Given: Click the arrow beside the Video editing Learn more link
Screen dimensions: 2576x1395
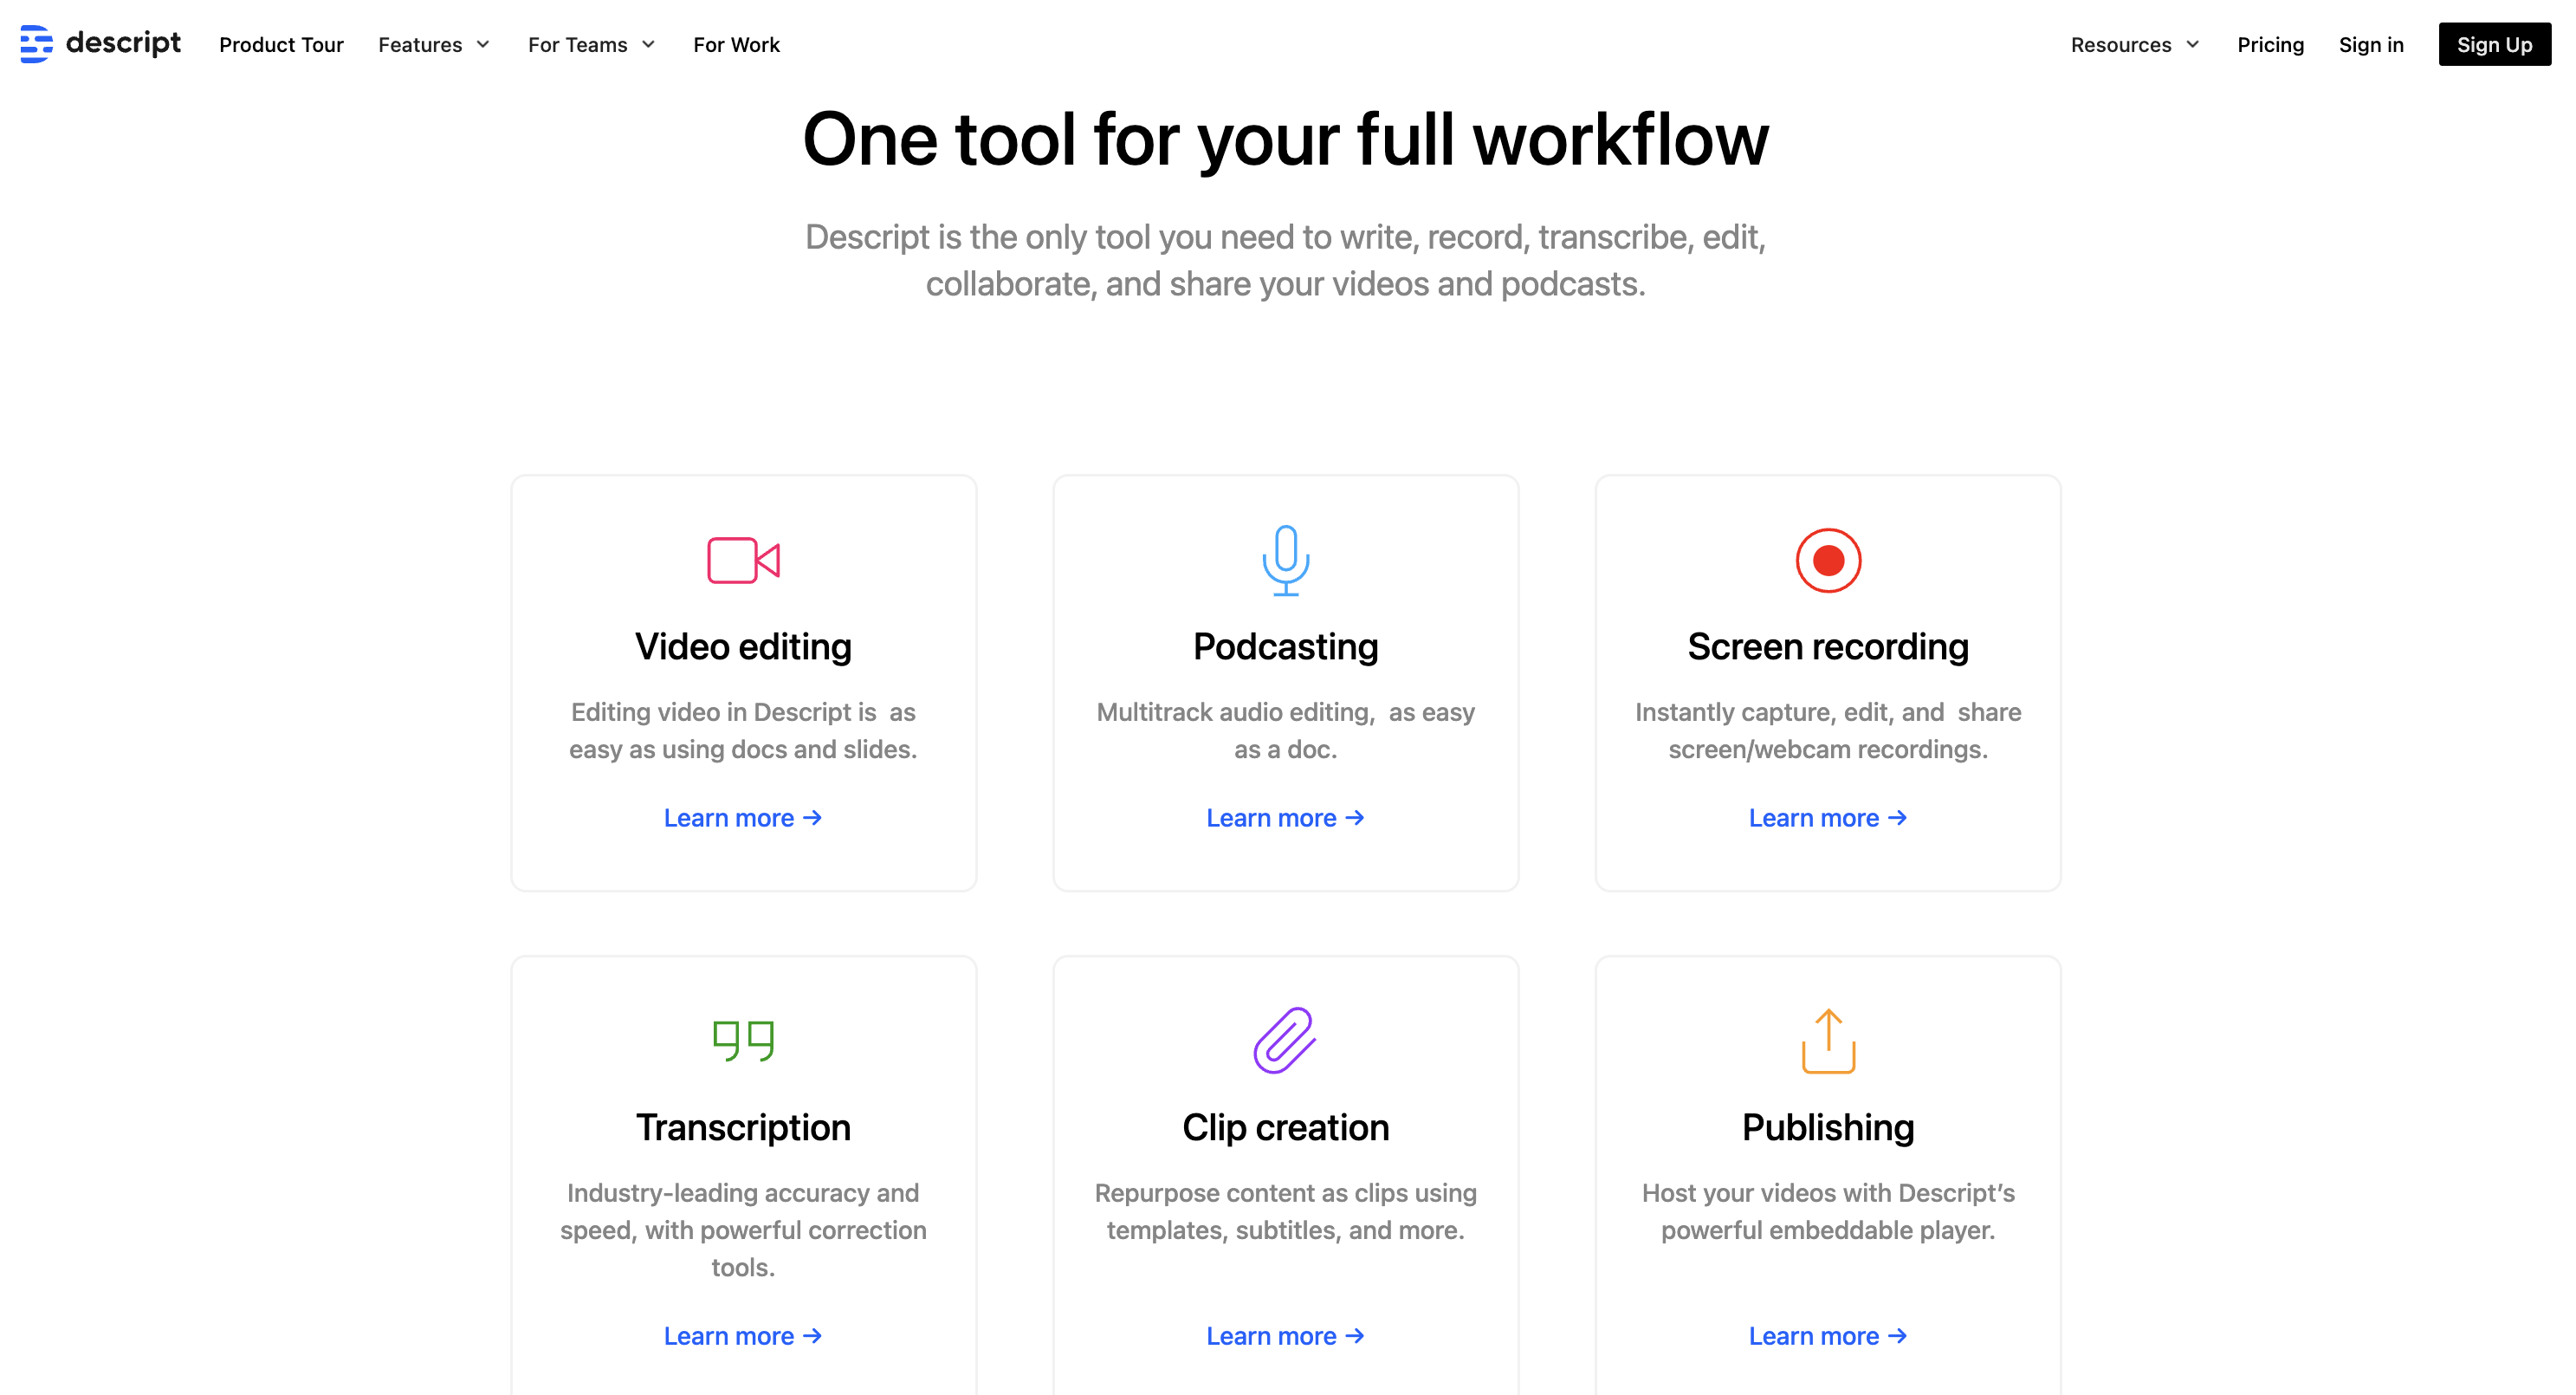Looking at the screenshot, I should [x=813, y=818].
